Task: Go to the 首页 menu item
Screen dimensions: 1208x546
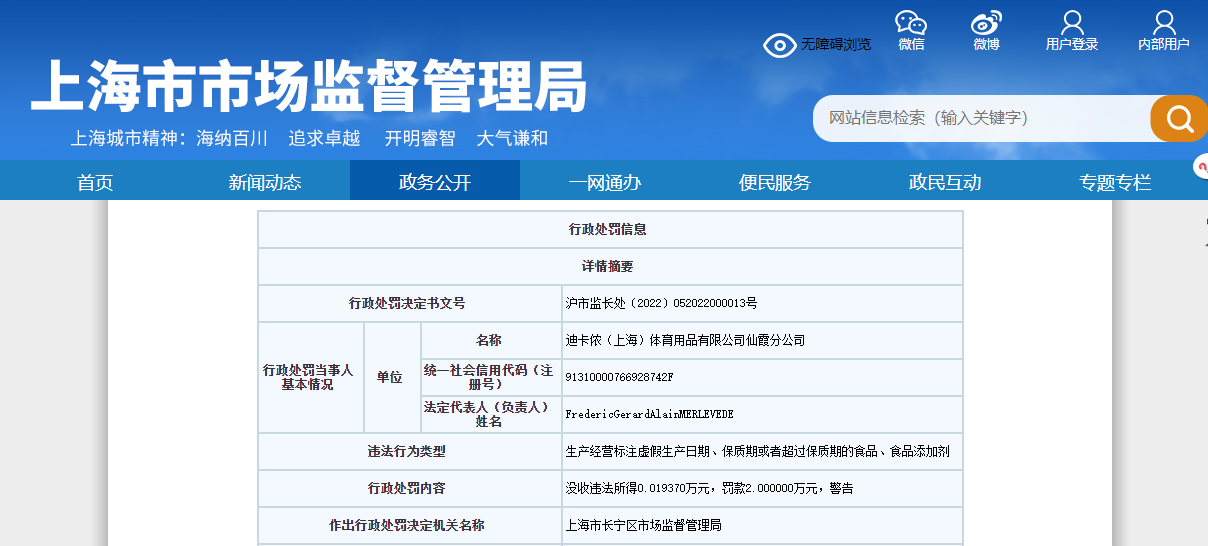Action: coord(95,182)
